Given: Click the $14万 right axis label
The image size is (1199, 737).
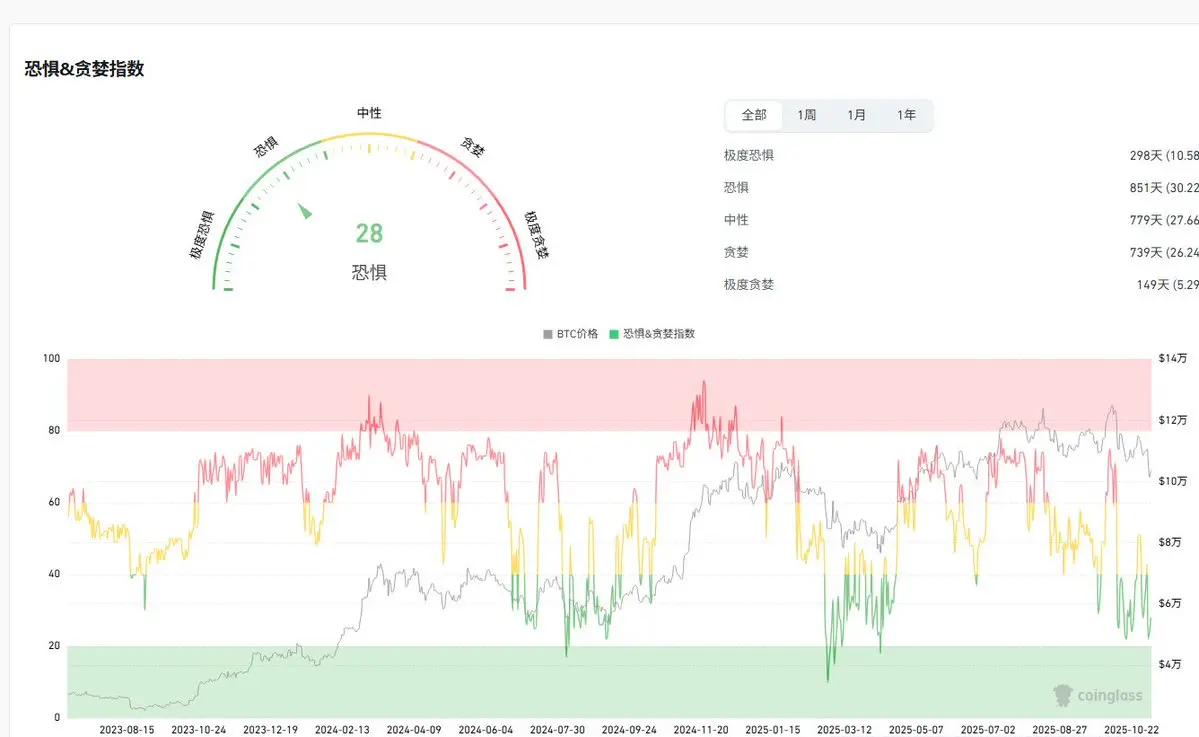Looking at the screenshot, I should (x=1173, y=359).
